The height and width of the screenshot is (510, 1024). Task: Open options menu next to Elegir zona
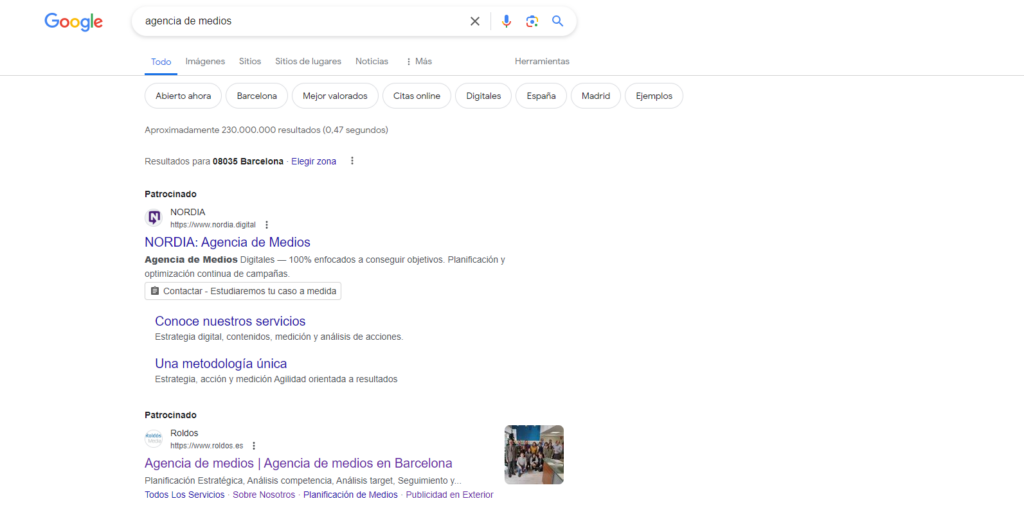coord(352,161)
